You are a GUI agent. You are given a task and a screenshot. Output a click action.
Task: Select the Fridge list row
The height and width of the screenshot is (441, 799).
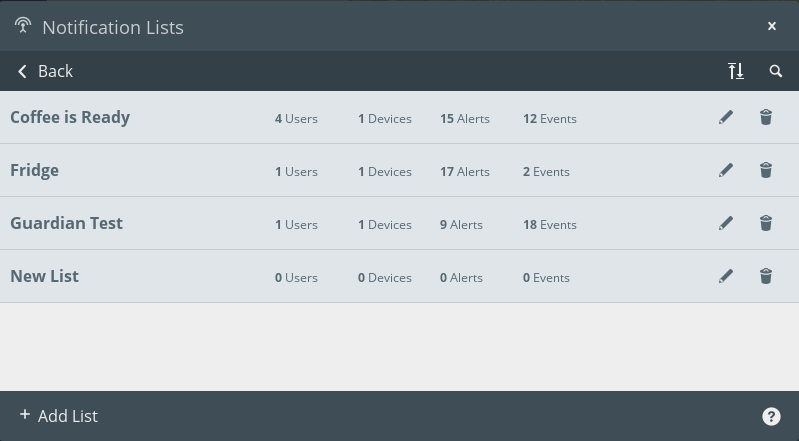[x=35, y=170]
